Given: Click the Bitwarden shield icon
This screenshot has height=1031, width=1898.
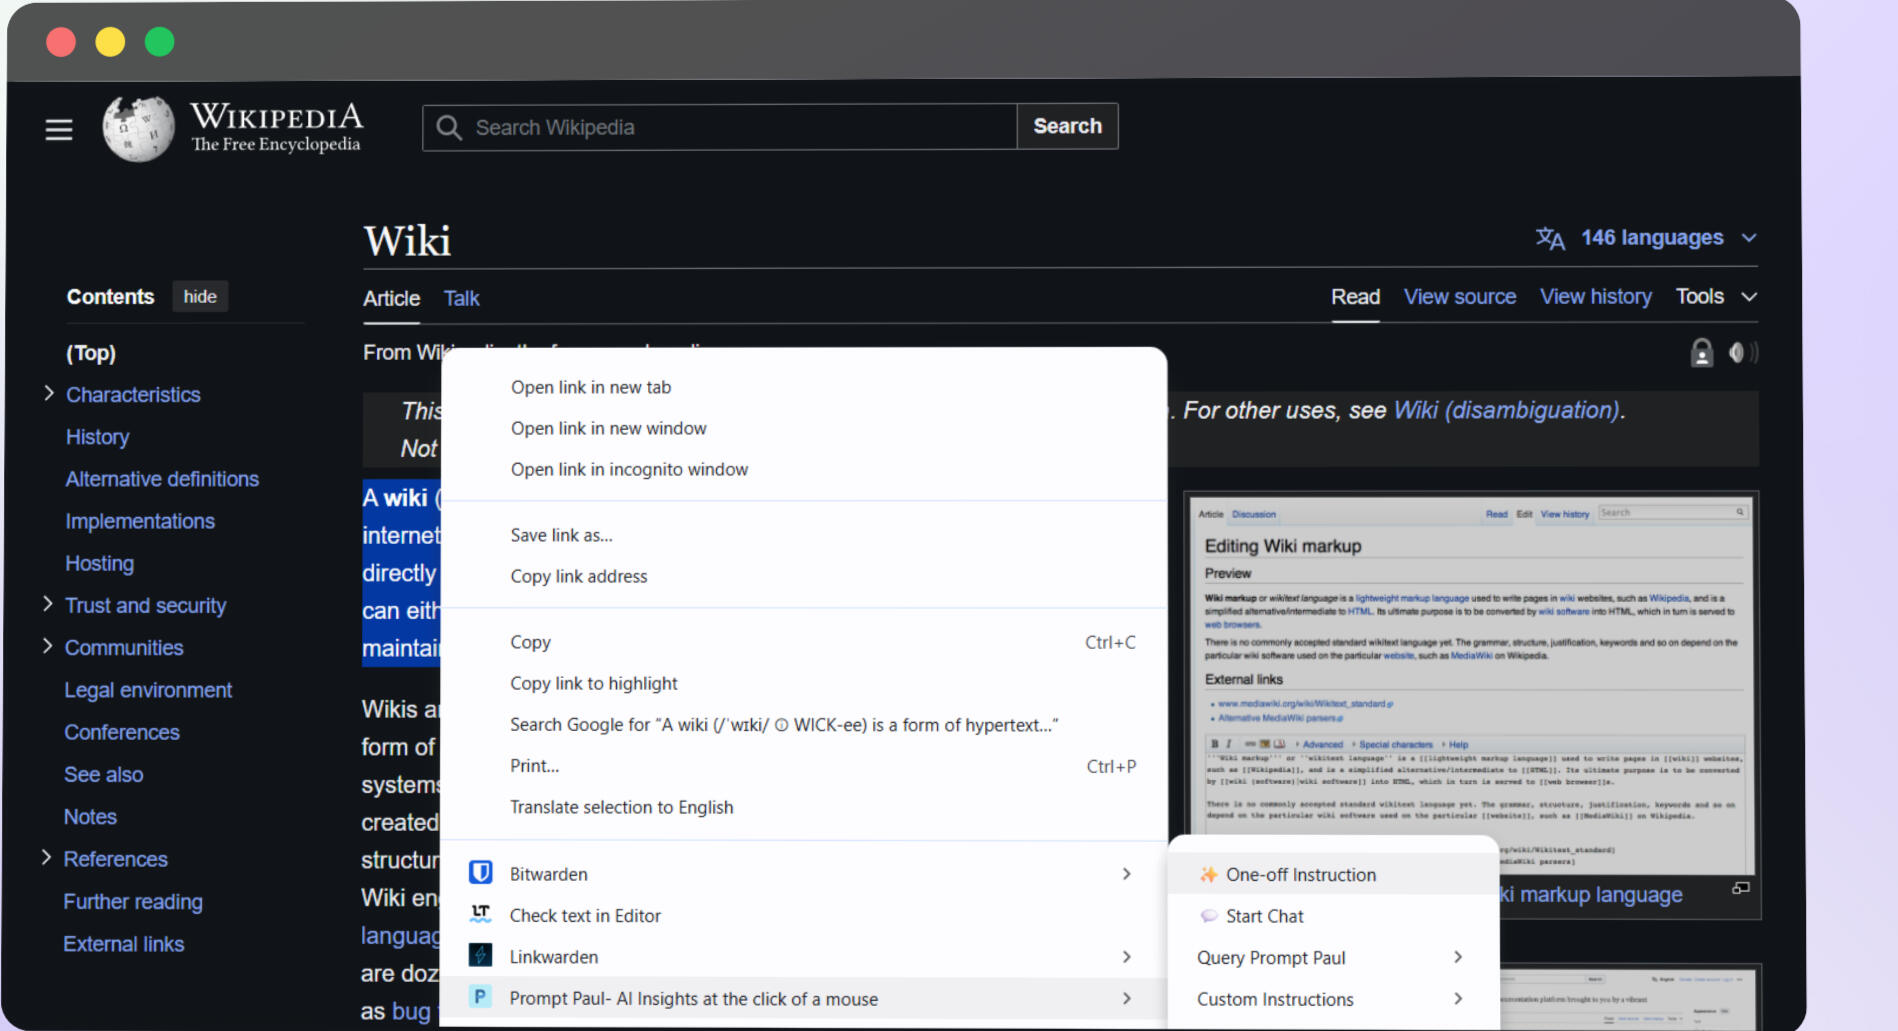Looking at the screenshot, I should [x=480, y=873].
